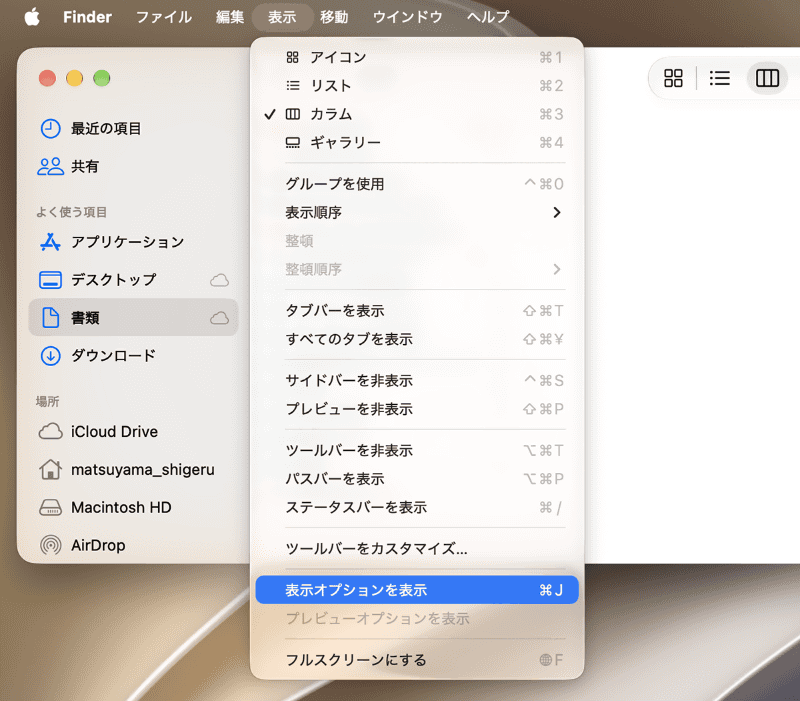Click the red close window button
The width and height of the screenshot is (800, 701).
point(47,78)
